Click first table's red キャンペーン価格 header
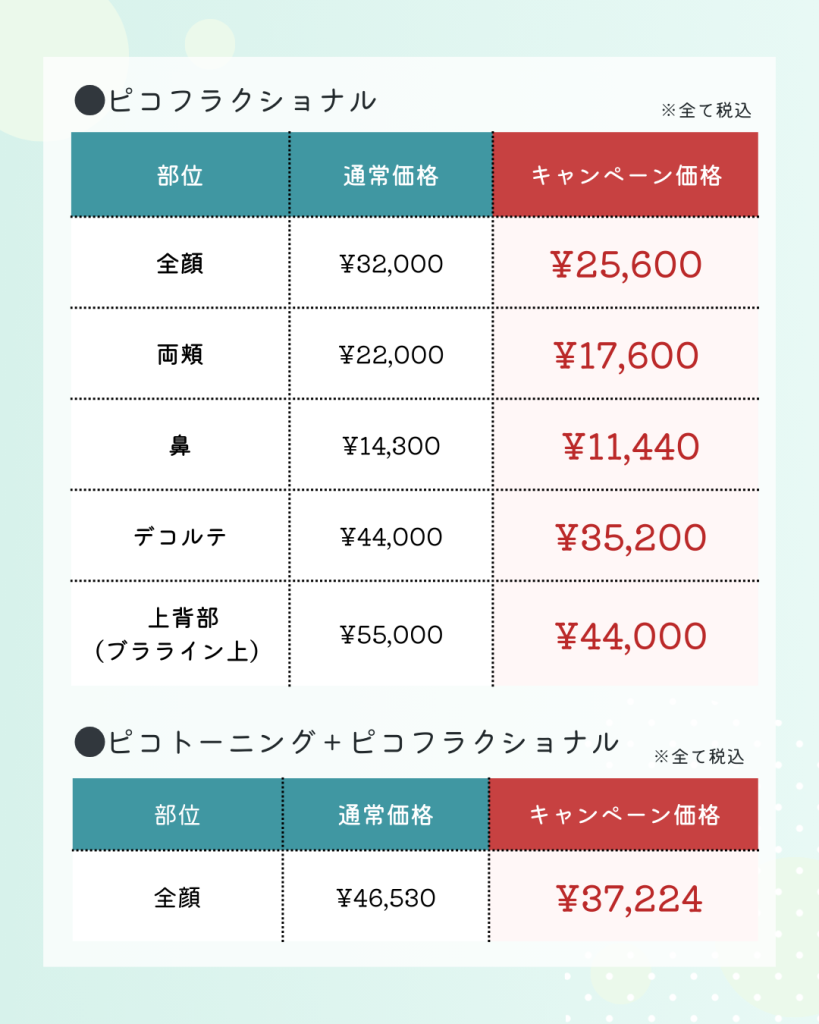819x1024 pixels. [626, 175]
